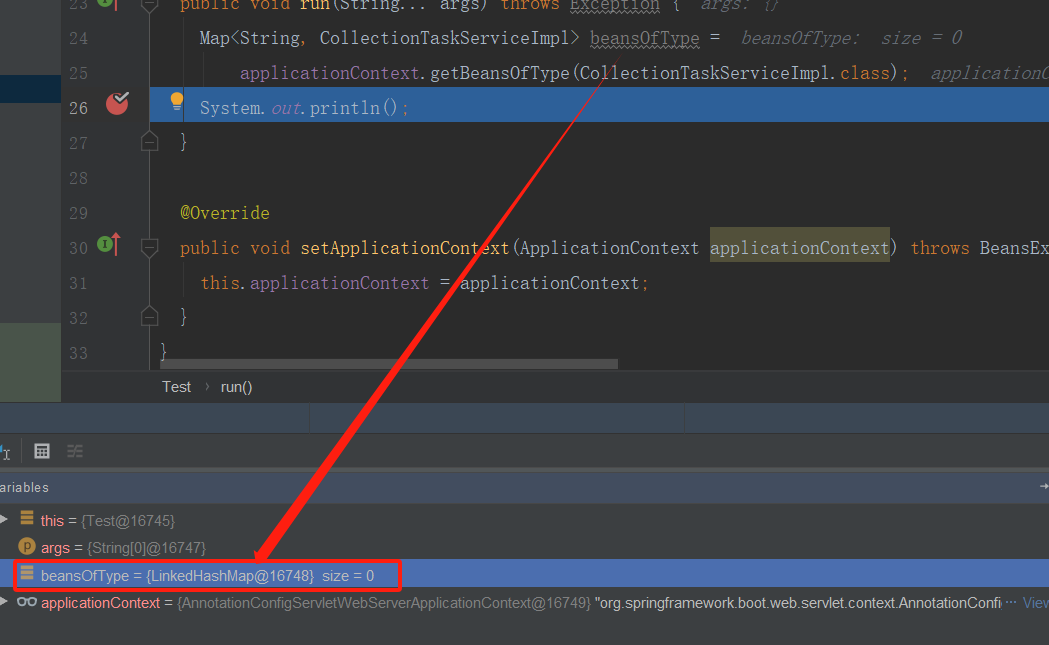Screen dimensions: 1049x645
Task: Click the beansOfType variable on line 24
Action: (645, 38)
